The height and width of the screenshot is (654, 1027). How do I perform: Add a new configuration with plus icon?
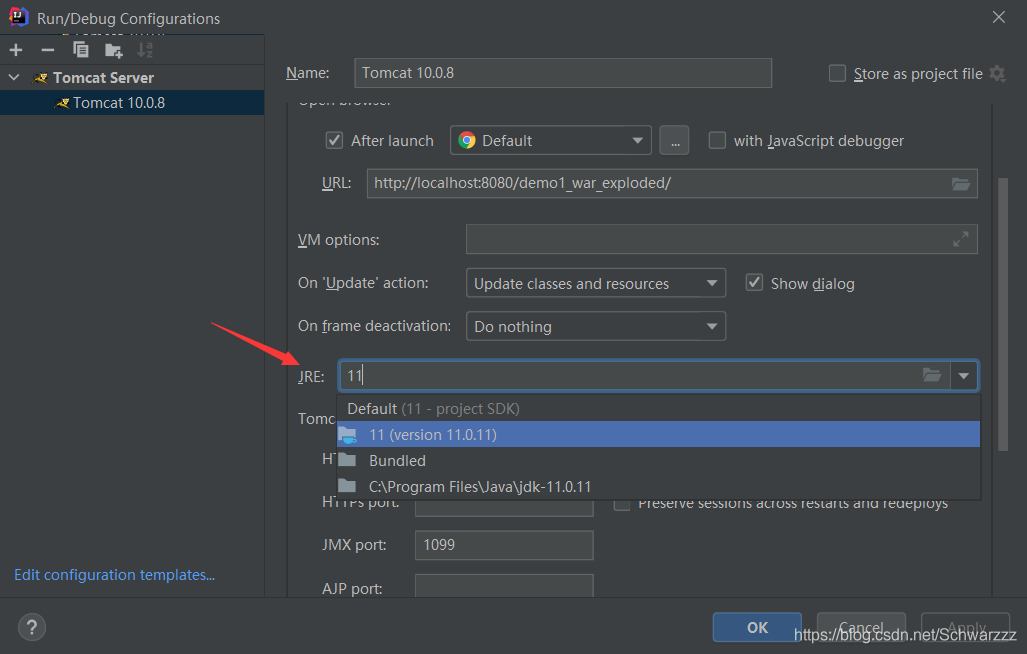coord(16,50)
